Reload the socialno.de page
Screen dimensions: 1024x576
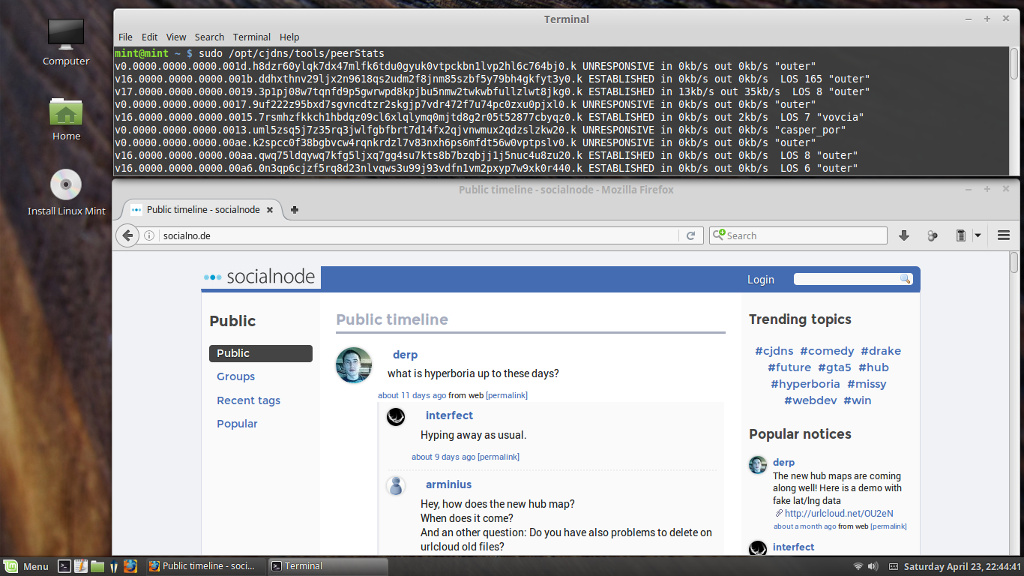click(690, 236)
